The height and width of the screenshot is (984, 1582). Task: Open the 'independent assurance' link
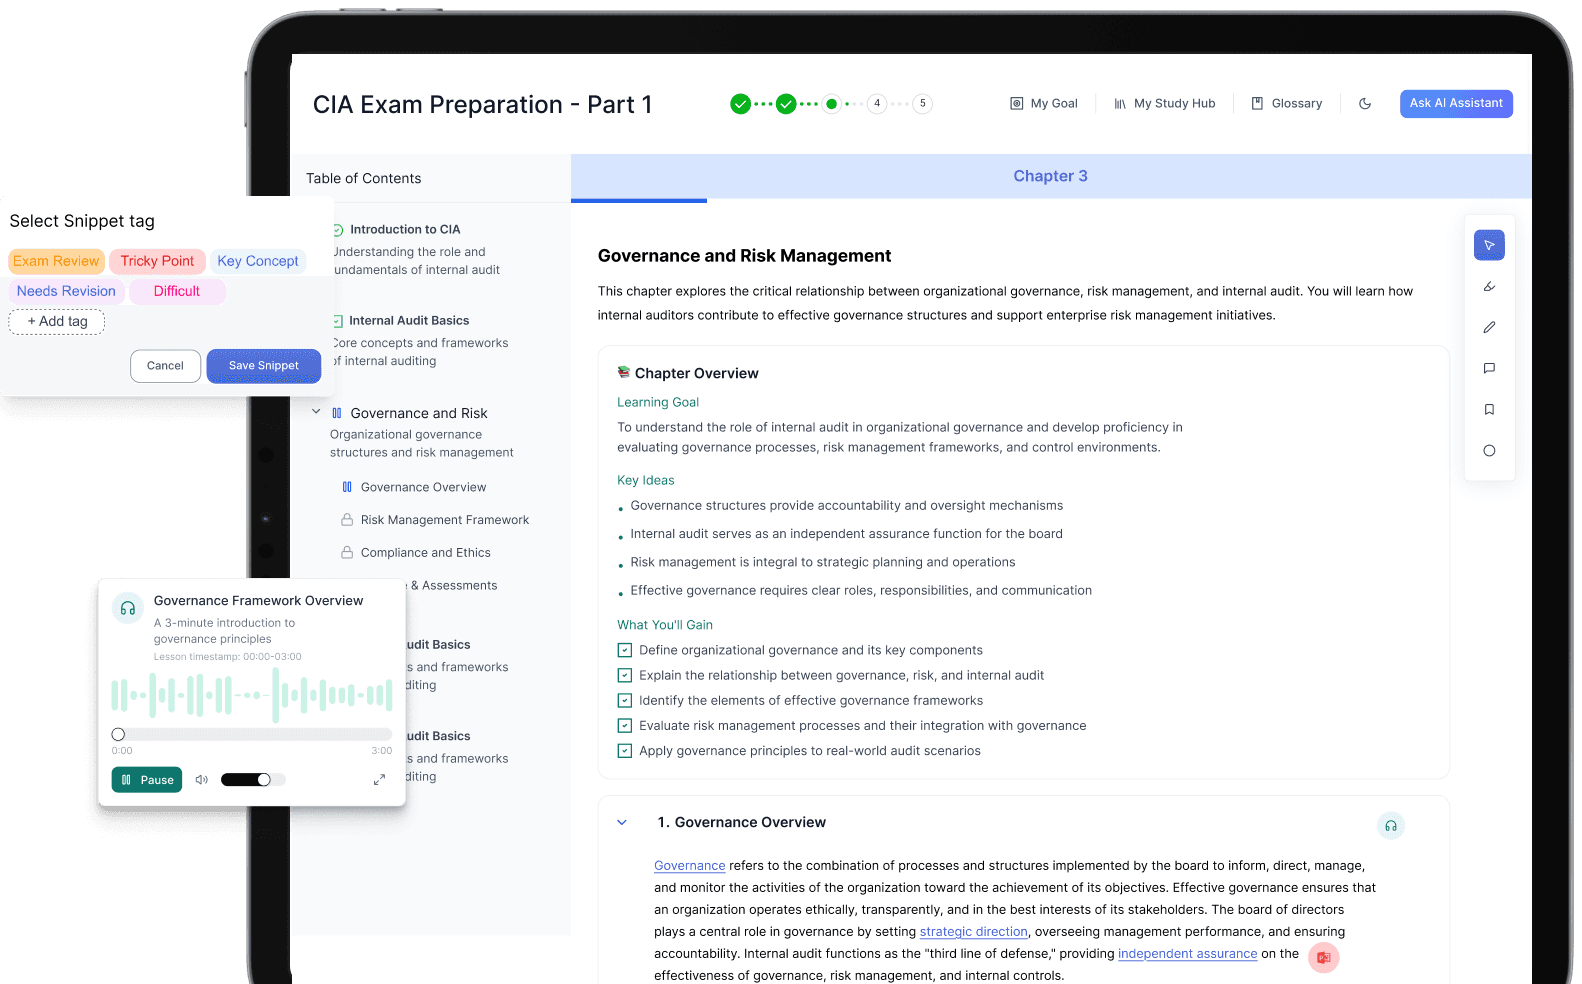[x=1187, y=954]
